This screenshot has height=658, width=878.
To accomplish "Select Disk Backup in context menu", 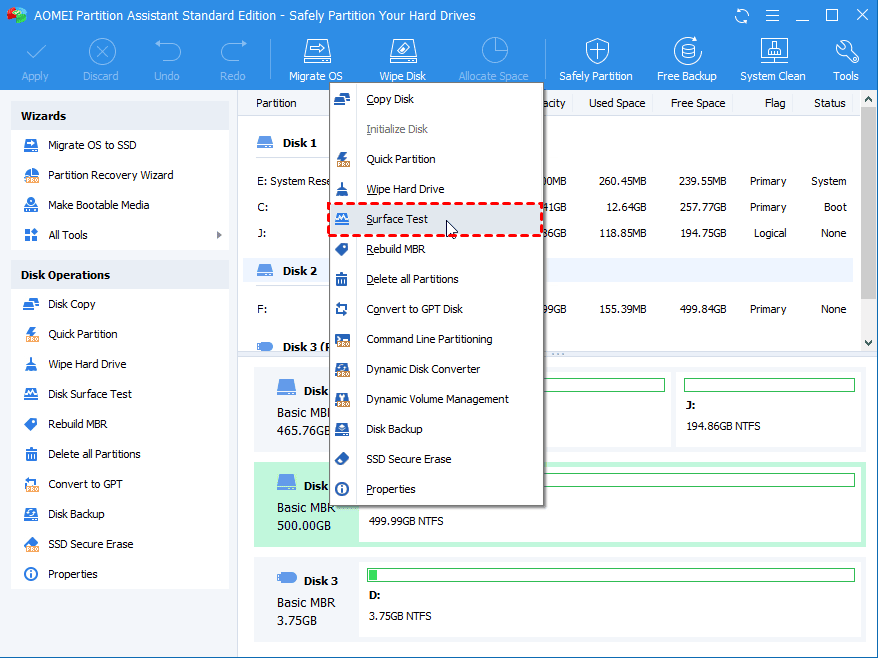I will coord(436,429).
